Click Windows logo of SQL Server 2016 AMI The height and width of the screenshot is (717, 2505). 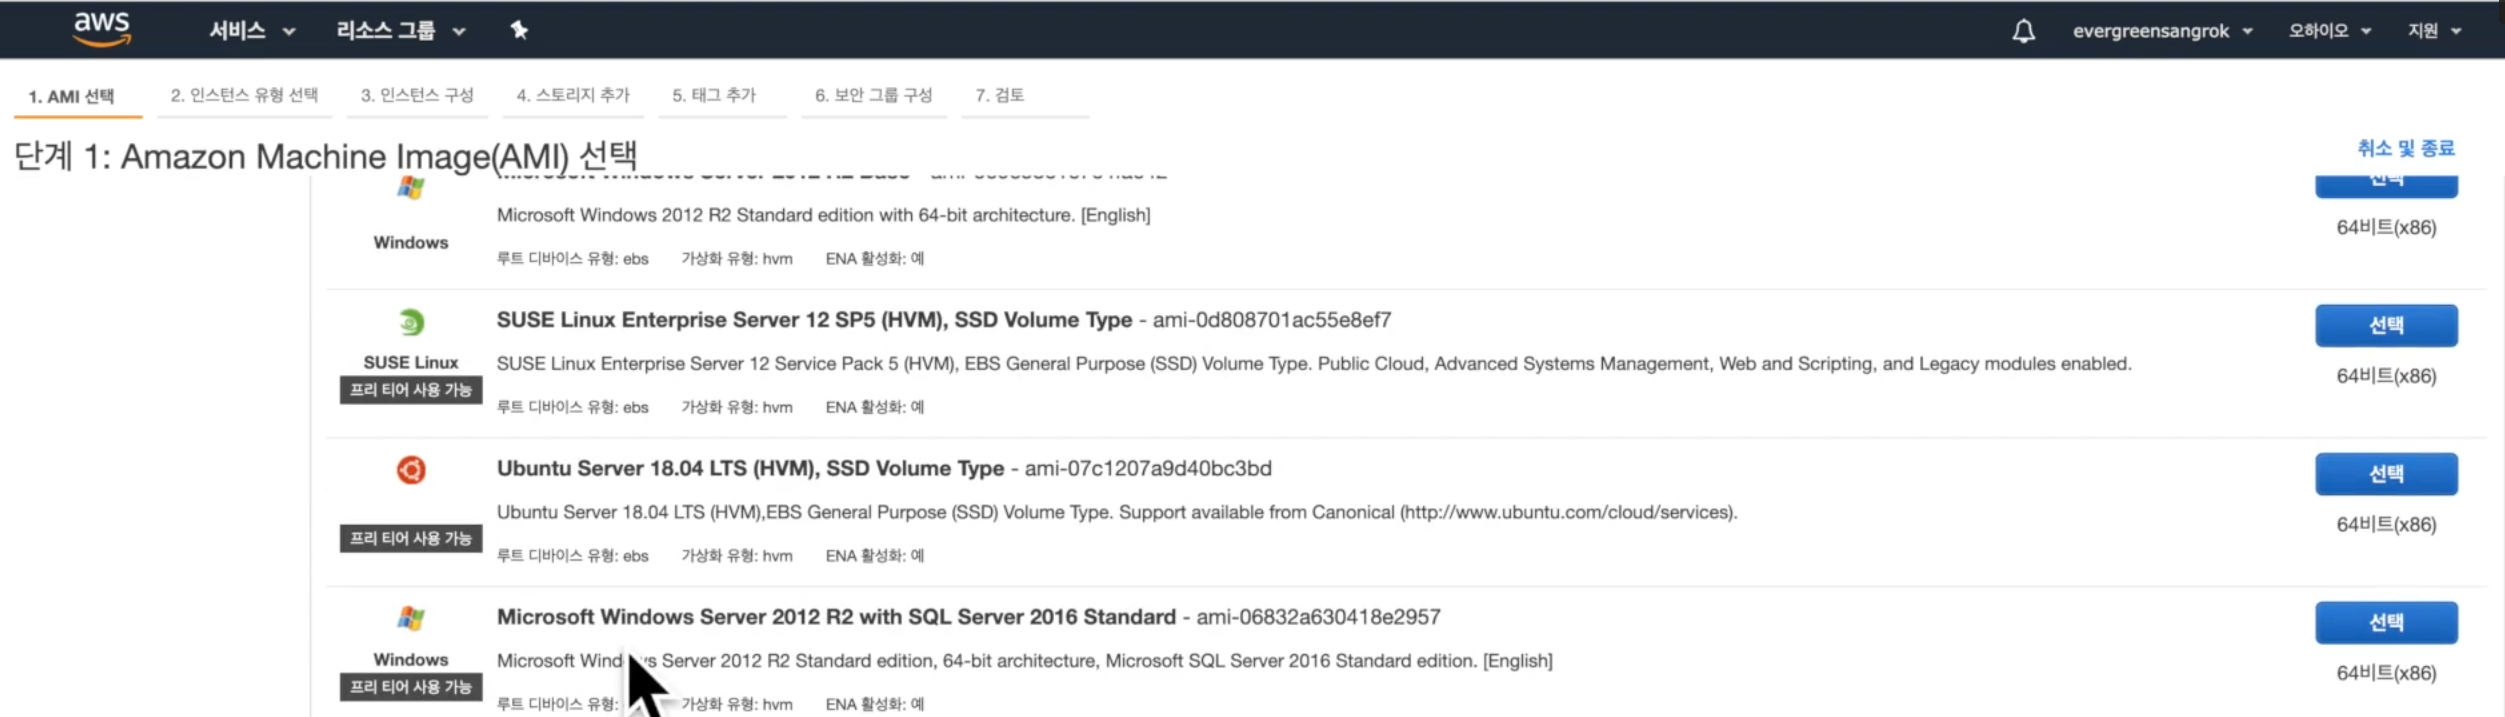tap(411, 618)
